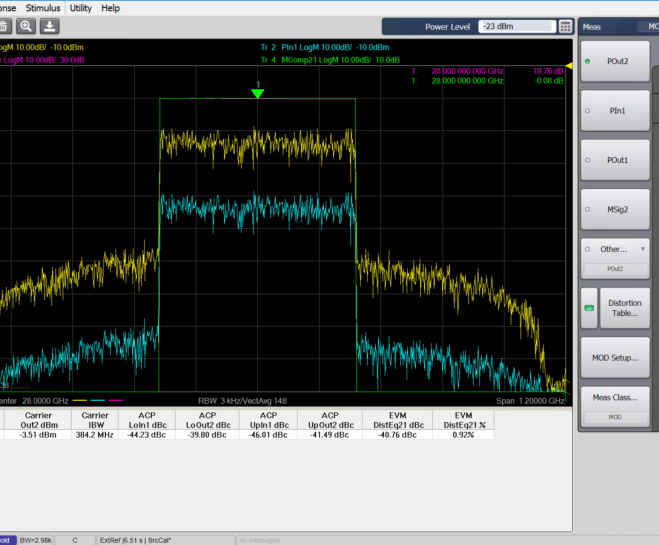This screenshot has height=545, width=659.
Task: Click the Center 28.0000 GHz label
Action: pyautogui.click(x=34, y=401)
